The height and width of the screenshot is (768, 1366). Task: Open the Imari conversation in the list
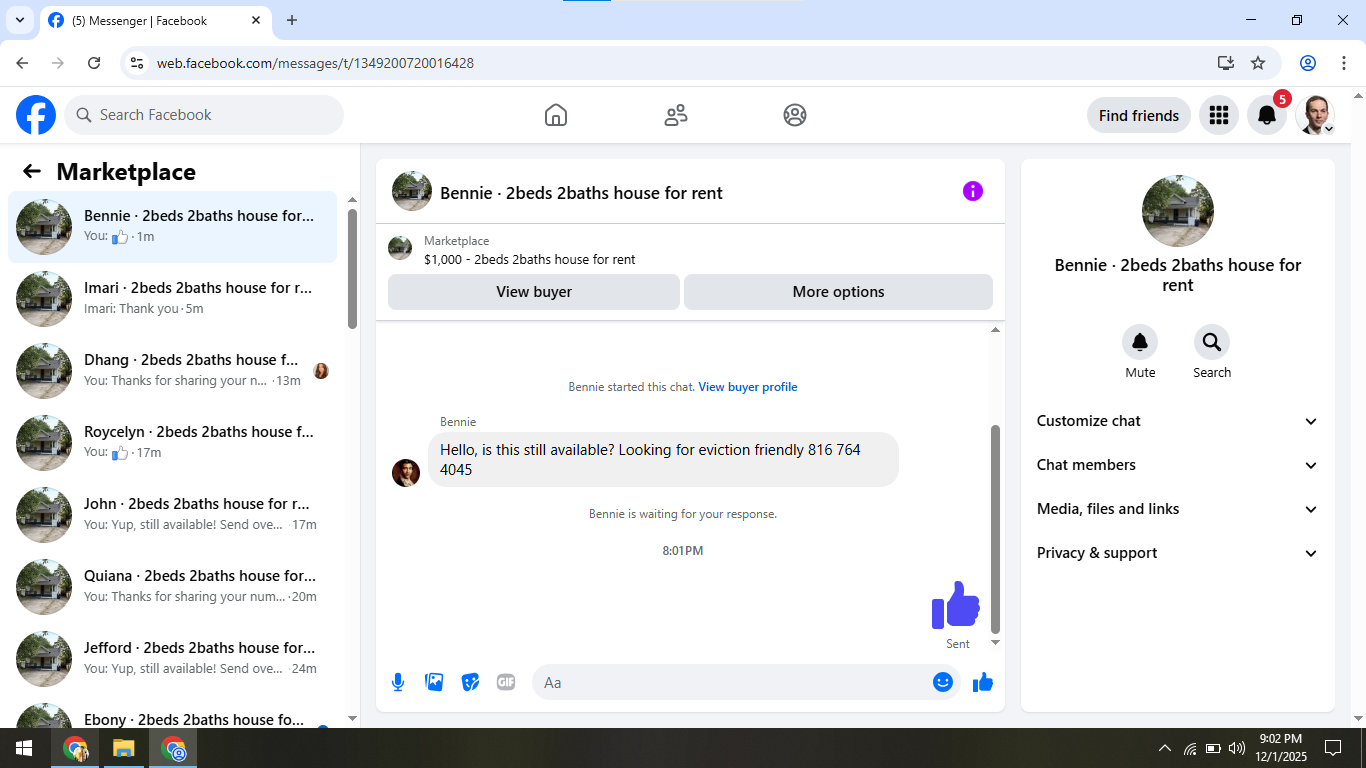click(x=172, y=299)
